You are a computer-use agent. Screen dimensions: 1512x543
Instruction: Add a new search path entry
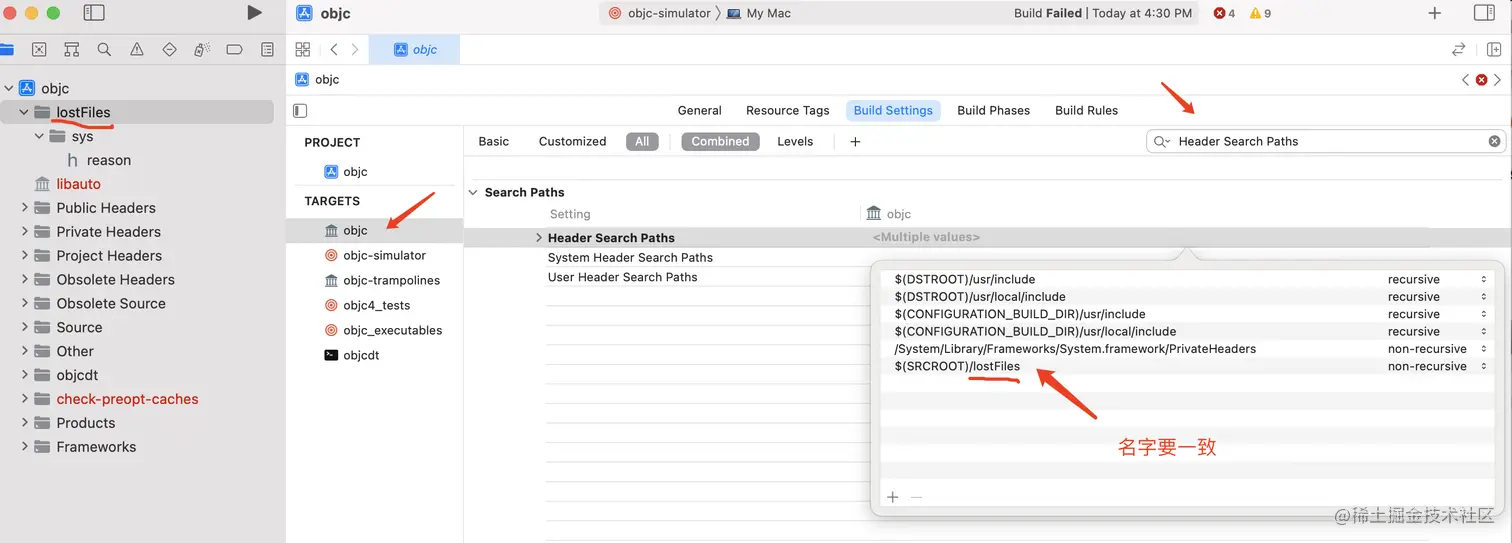893,497
